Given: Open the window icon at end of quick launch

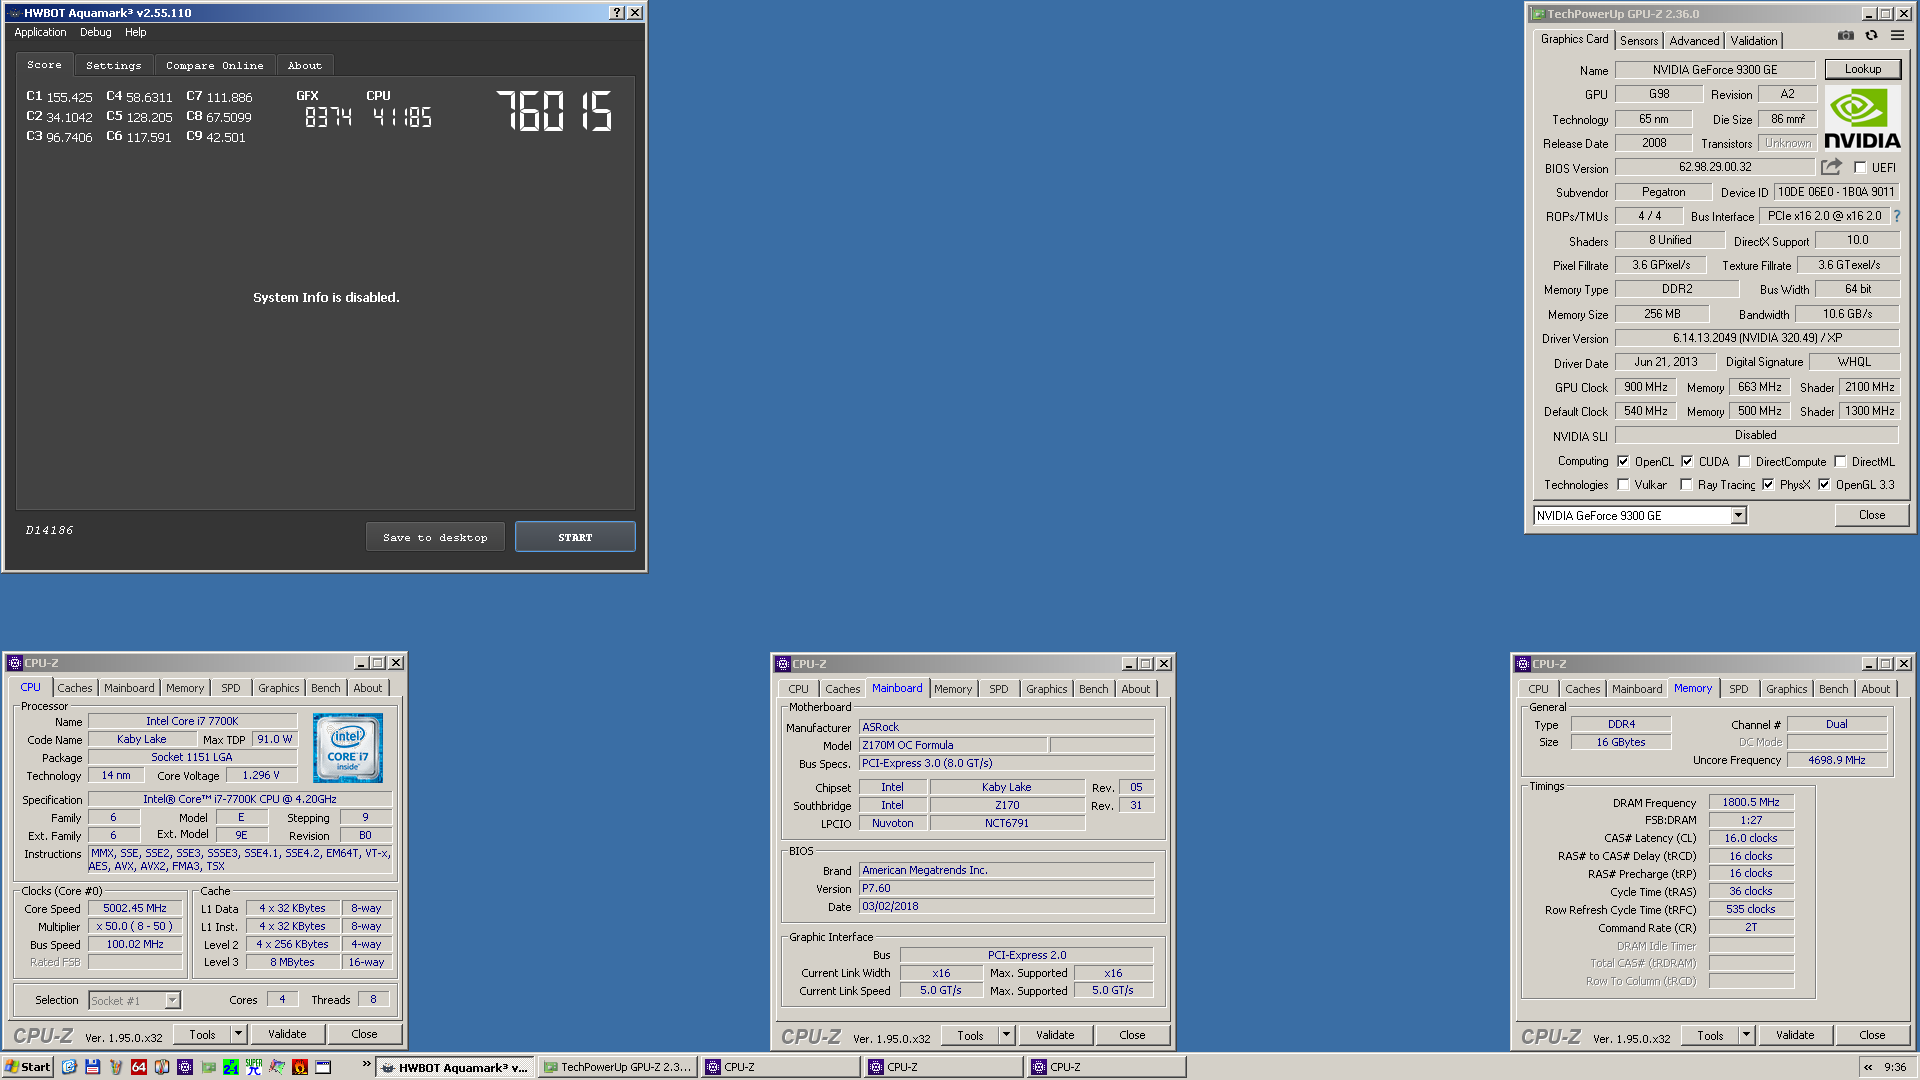Looking at the screenshot, I should point(323,1067).
